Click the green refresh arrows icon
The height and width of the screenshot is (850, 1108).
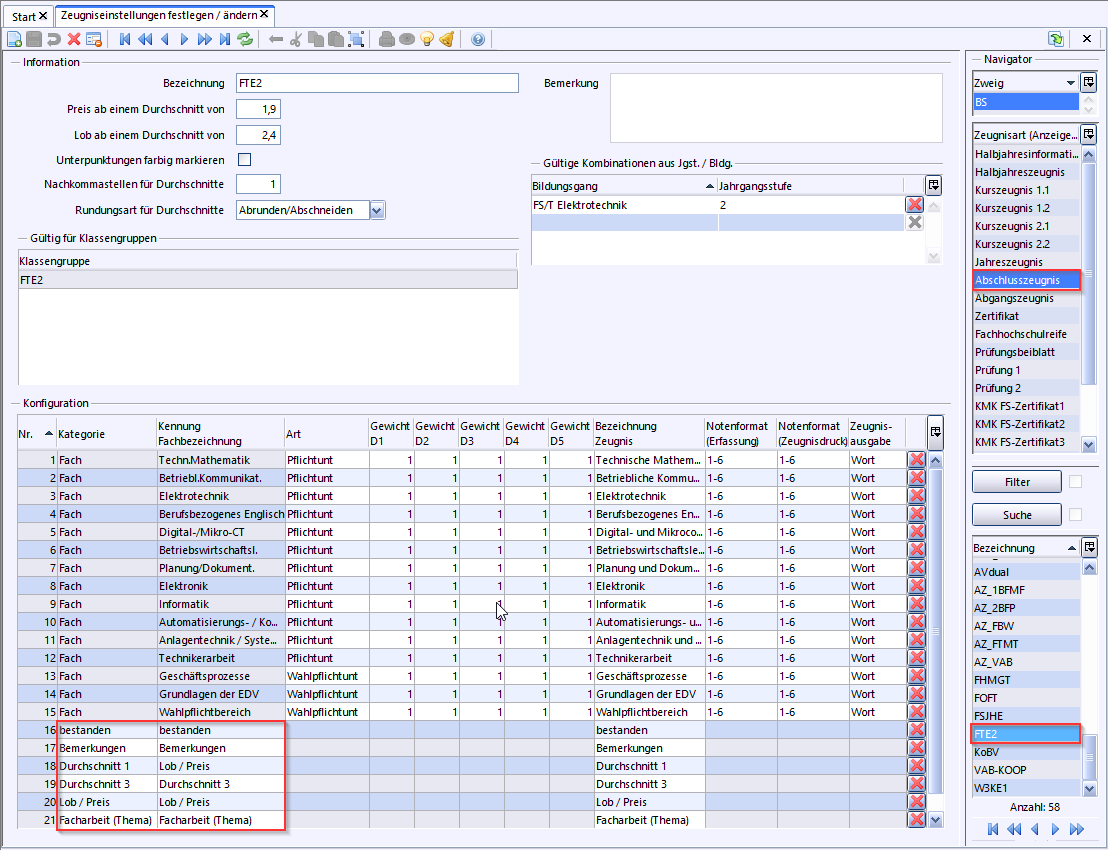(245, 39)
